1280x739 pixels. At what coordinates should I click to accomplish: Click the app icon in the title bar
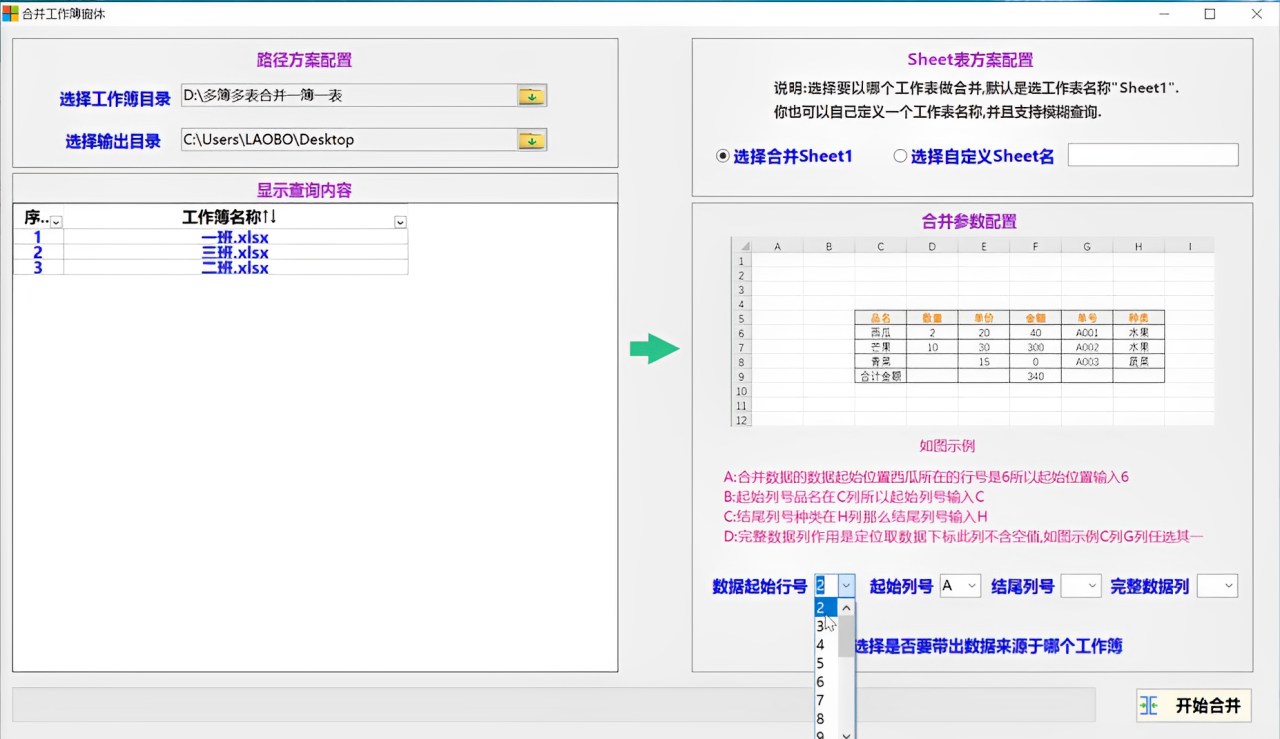tap(10, 14)
